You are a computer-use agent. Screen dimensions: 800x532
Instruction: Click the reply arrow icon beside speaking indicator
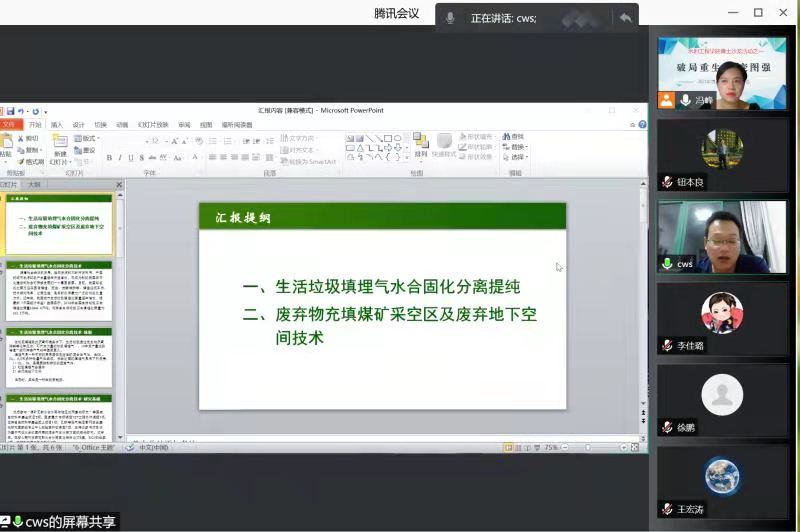(x=625, y=18)
